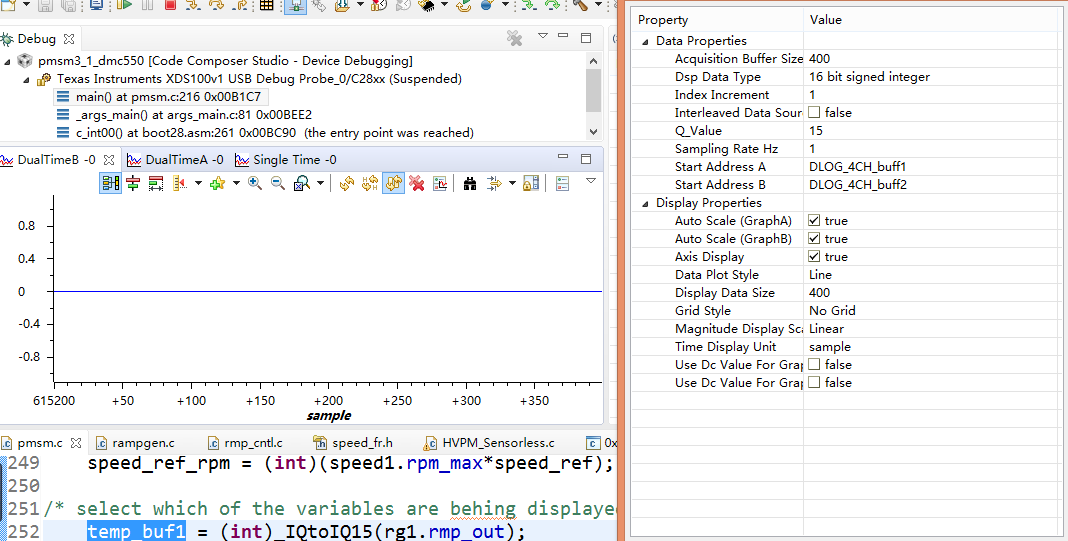1068x541 pixels.
Task: Click the black grid icon in top toolbar
Action: 266,5
